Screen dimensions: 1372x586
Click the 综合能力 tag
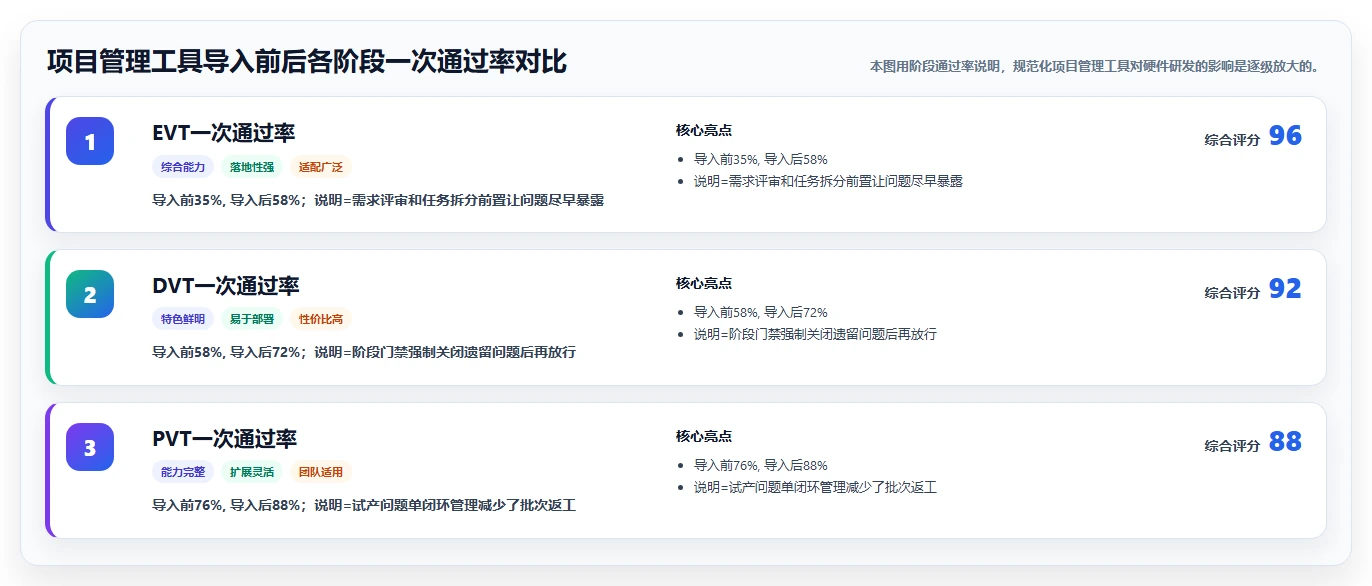(183, 167)
